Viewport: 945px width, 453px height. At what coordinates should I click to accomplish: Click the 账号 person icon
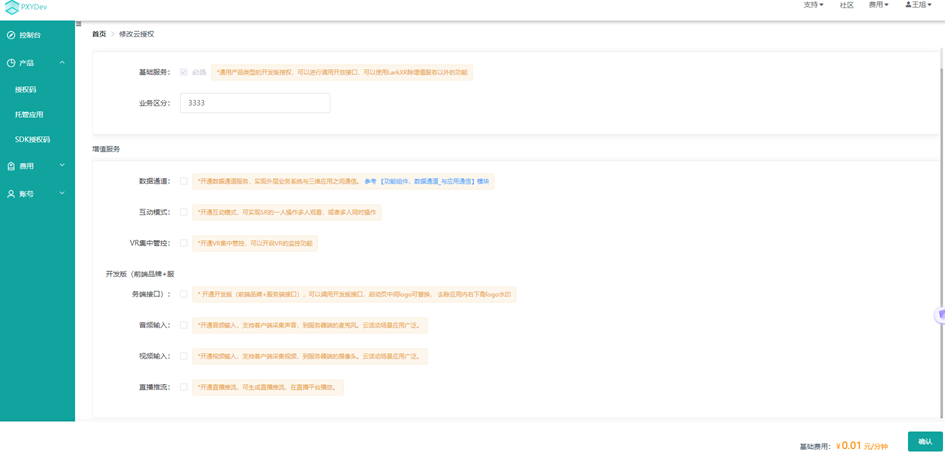click(11, 193)
